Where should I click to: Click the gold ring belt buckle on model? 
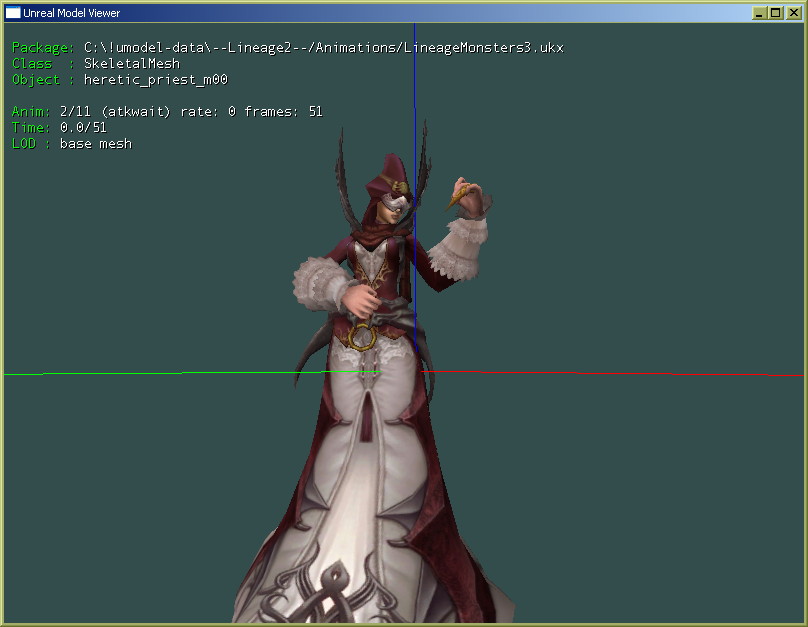pos(362,337)
